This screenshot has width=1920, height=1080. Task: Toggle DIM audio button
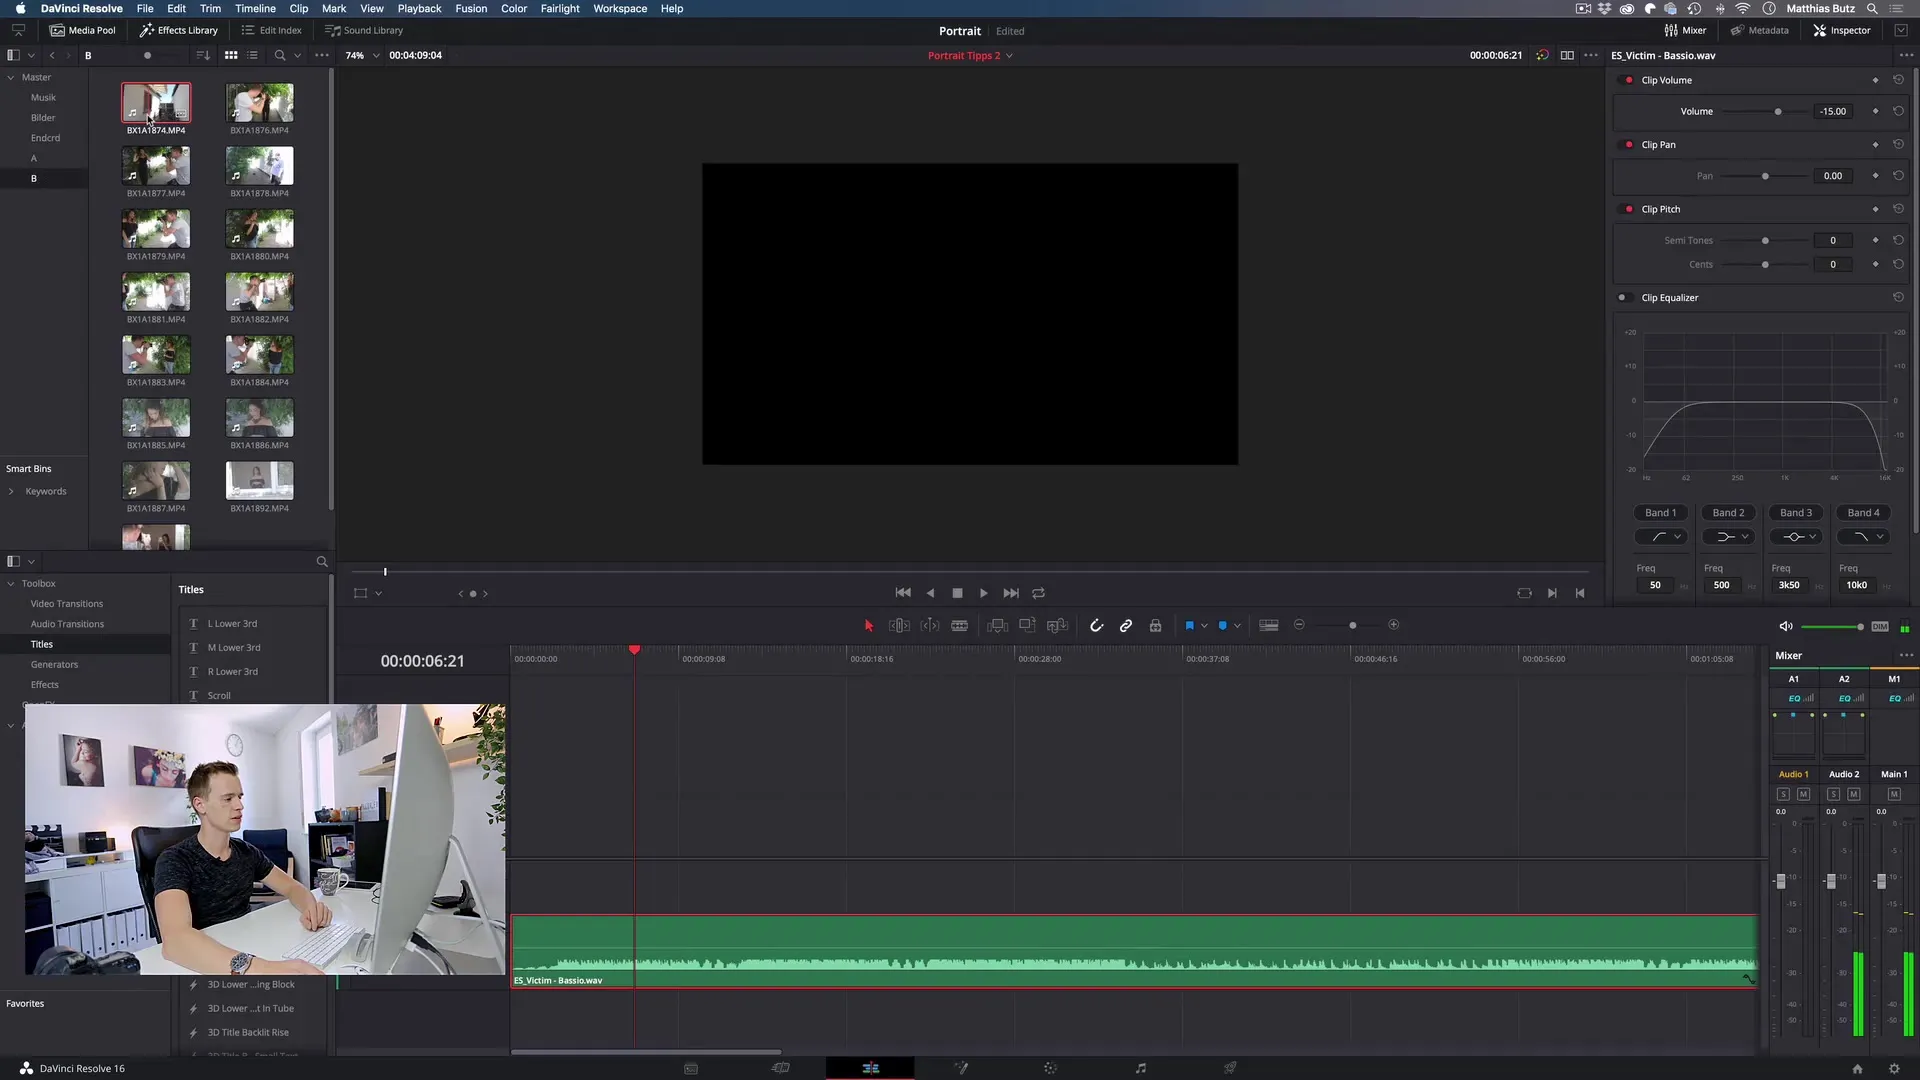(x=1880, y=627)
